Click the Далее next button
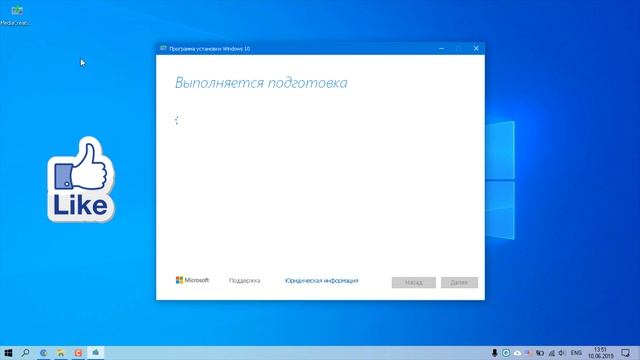 459,282
